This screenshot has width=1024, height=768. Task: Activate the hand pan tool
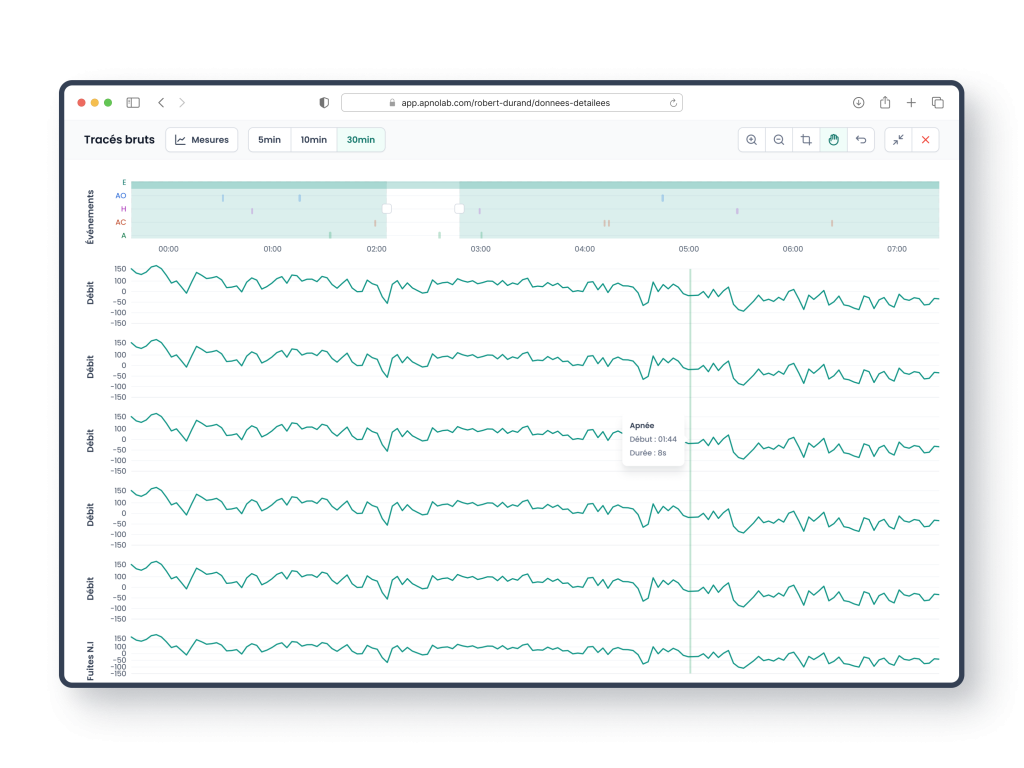click(x=833, y=140)
